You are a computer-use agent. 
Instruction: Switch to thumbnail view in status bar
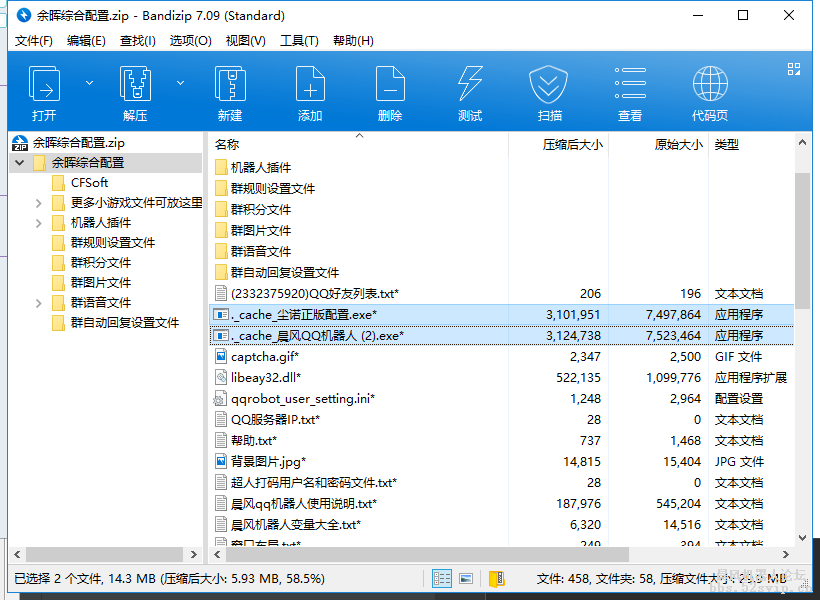coord(466,578)
